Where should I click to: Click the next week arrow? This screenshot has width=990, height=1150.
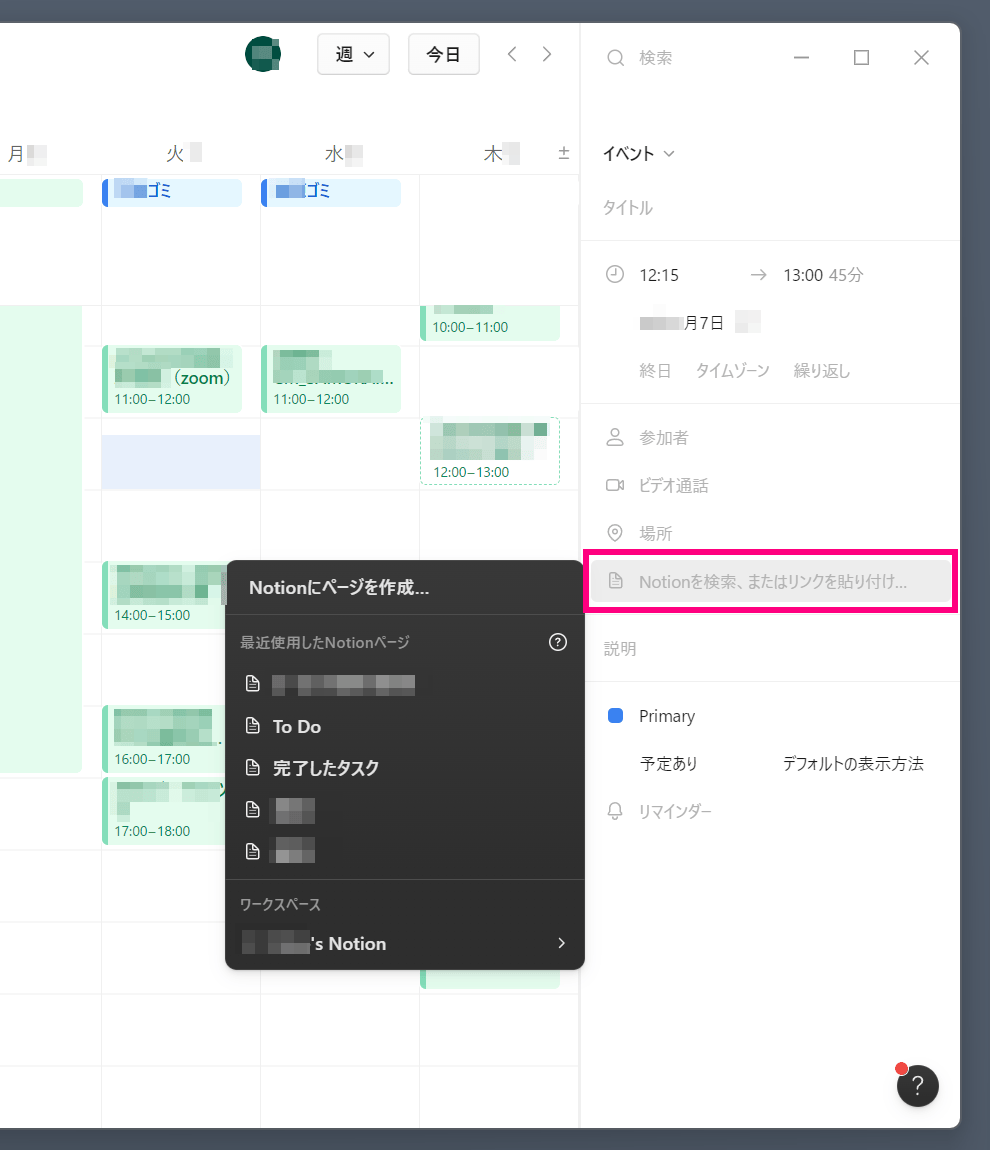coord(547,55)
